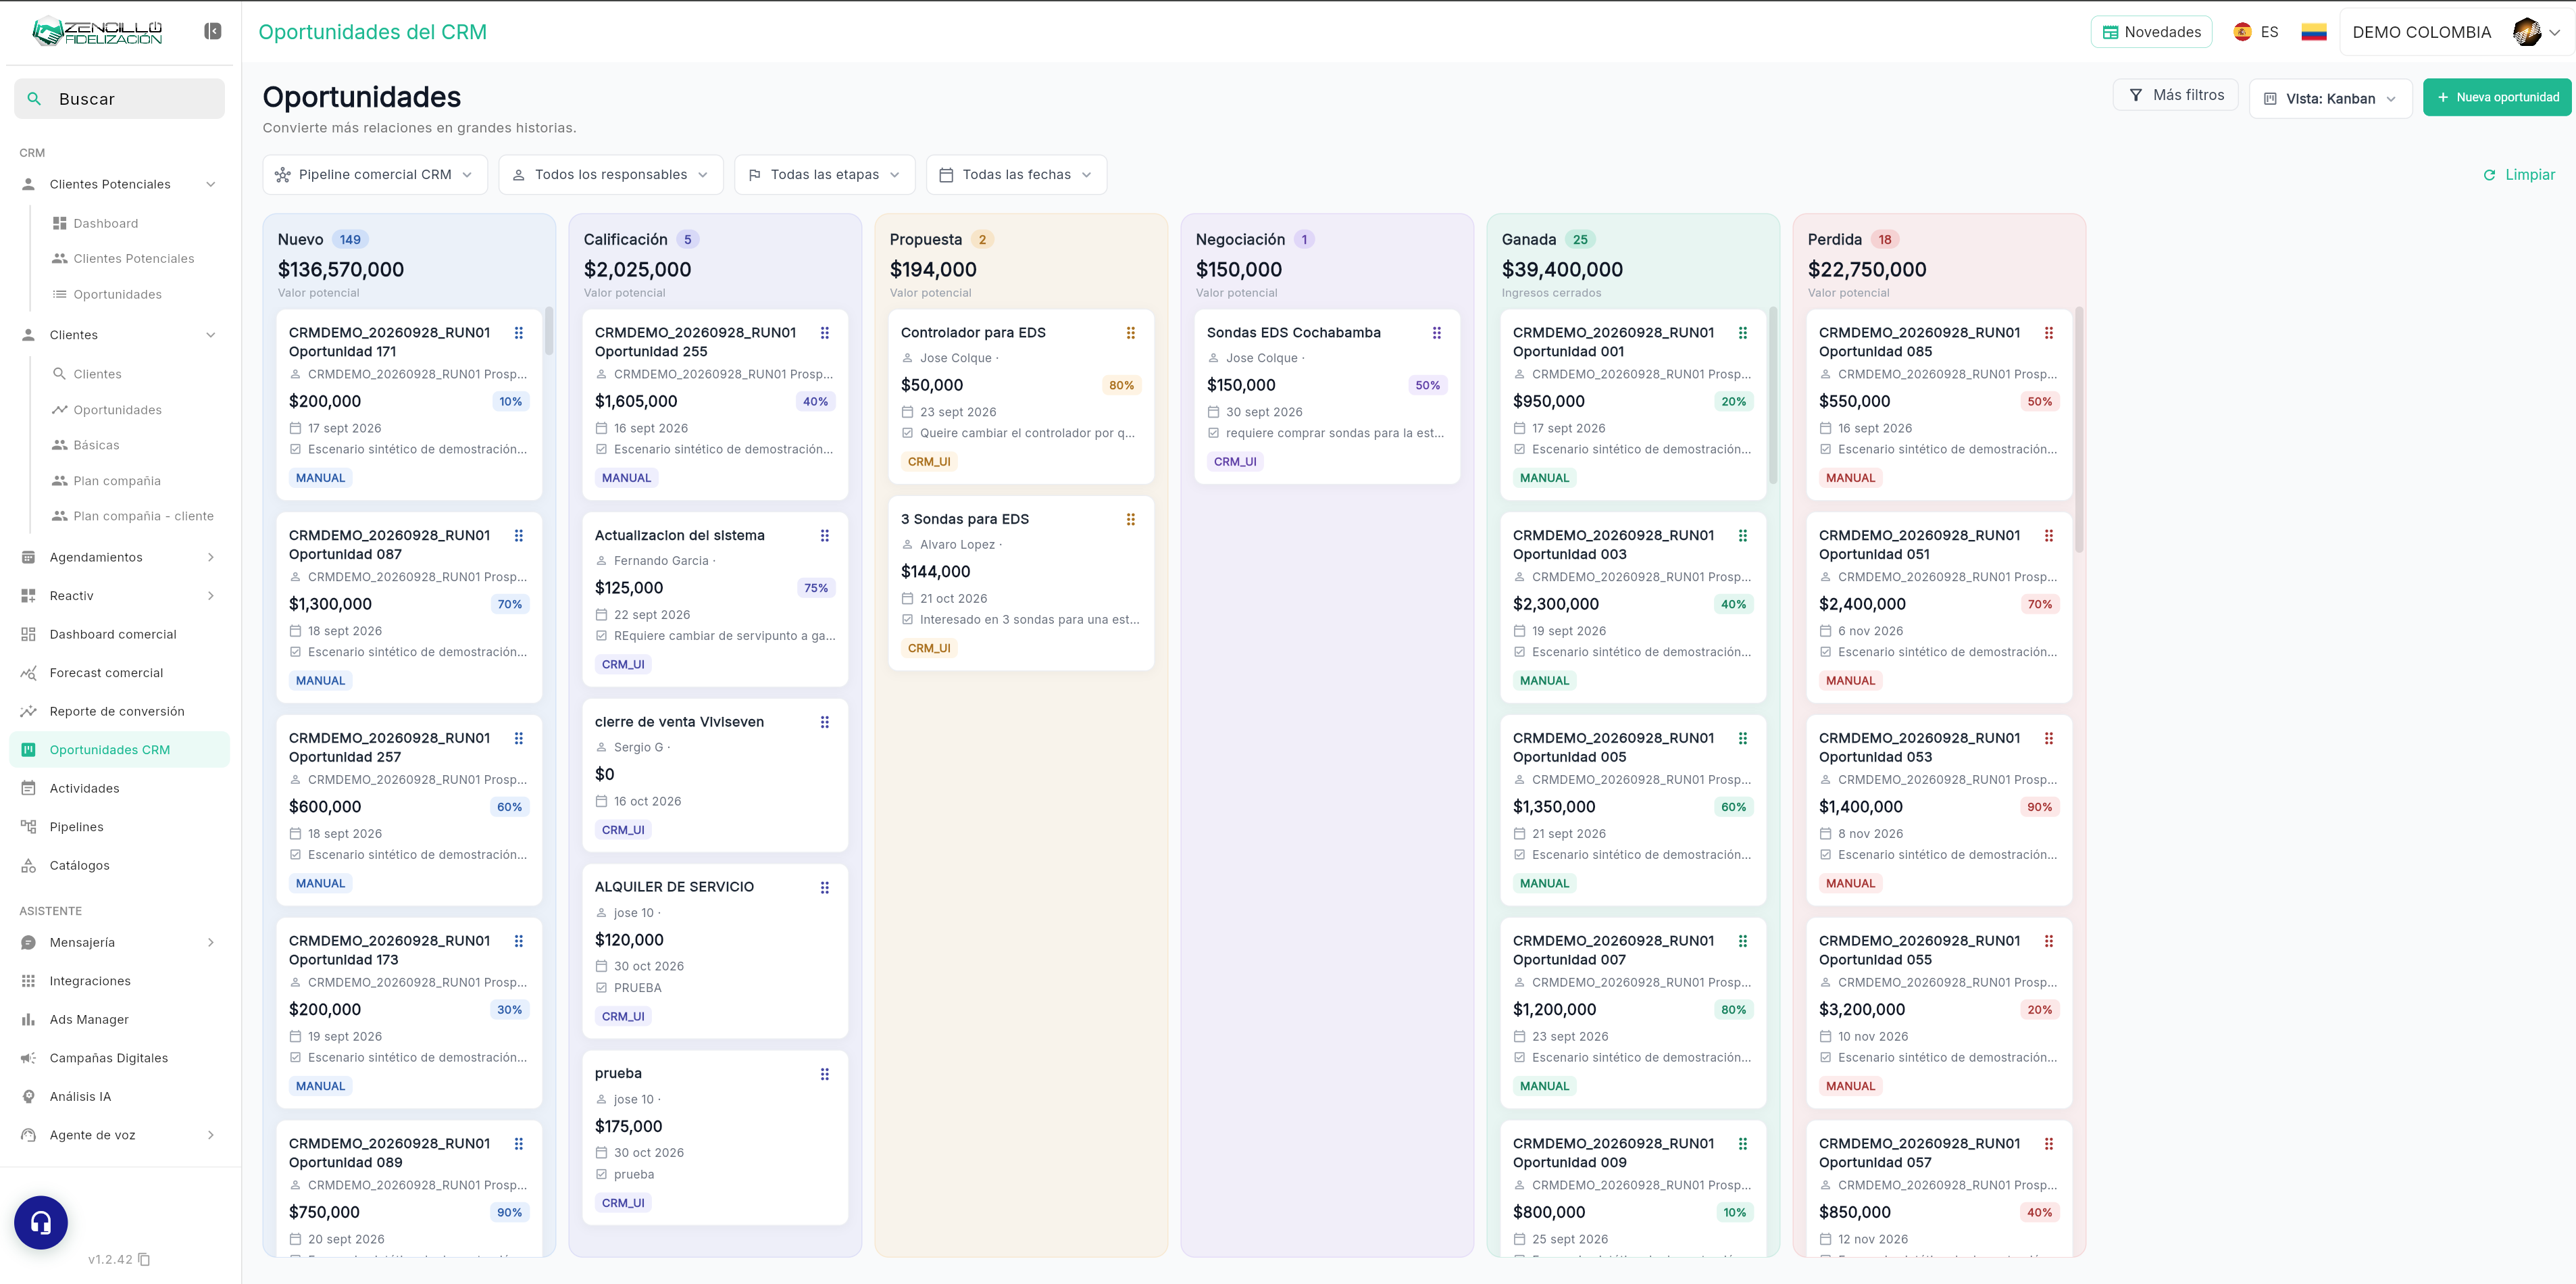Go to Actividades in sidebar
This screenshot has width=2576, height=1284.
tap(119, 788)
